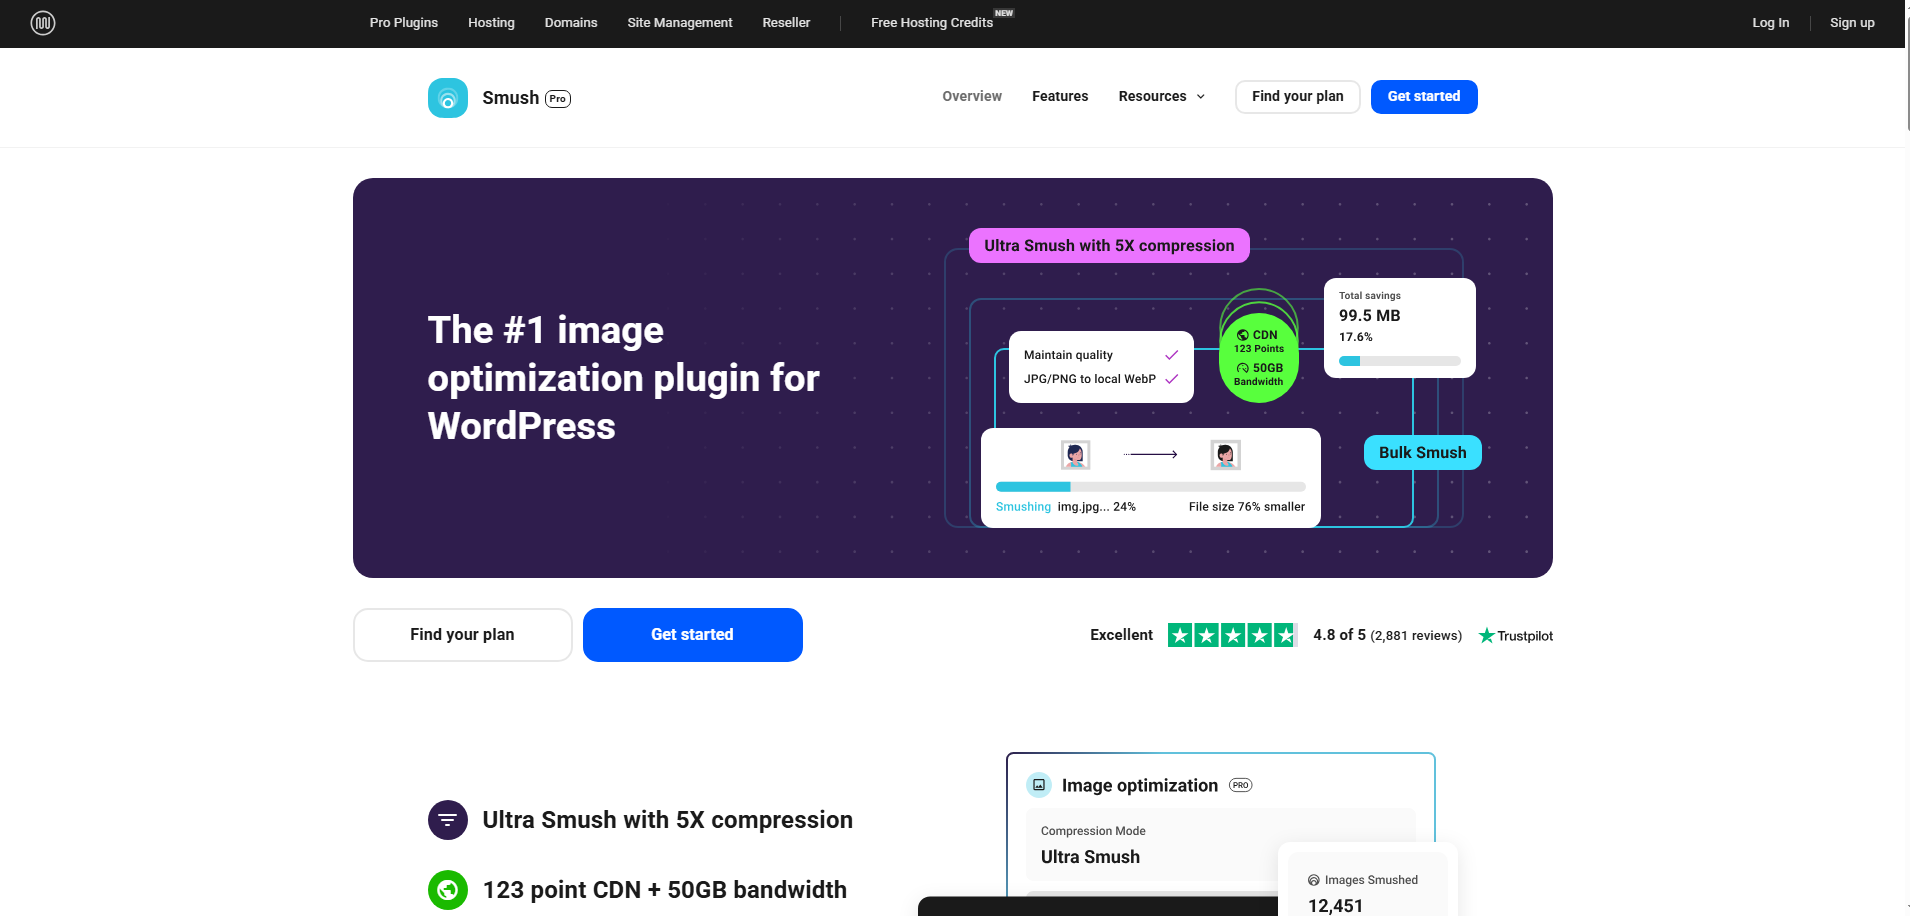The width and height of the screenshot is (1910, 916).
Task: Click Sign up link
Action: pyautogui.click(x=1852, y=23)
